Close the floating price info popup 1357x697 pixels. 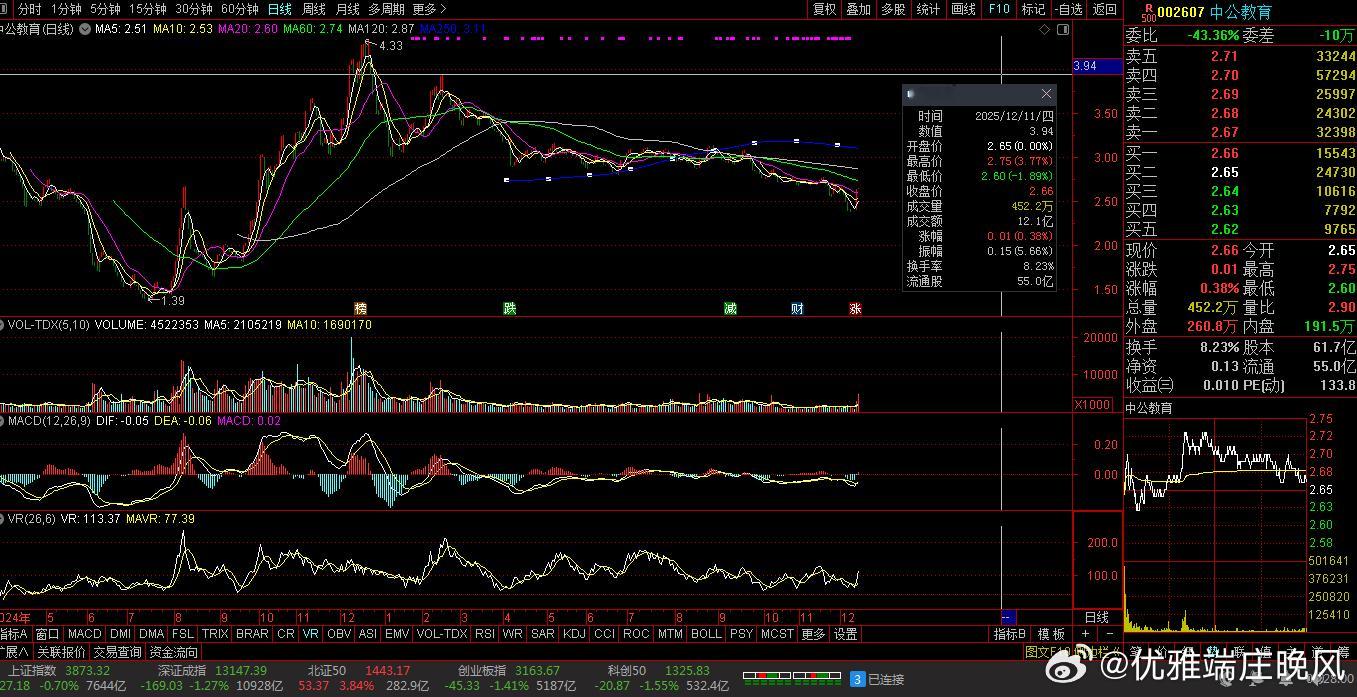[x=1046, y=94]
